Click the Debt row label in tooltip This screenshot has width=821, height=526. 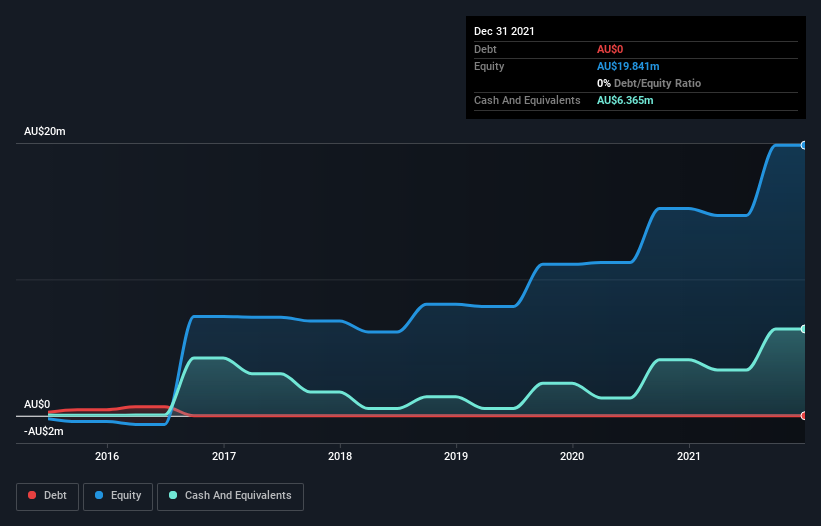(x=485, y=49)
